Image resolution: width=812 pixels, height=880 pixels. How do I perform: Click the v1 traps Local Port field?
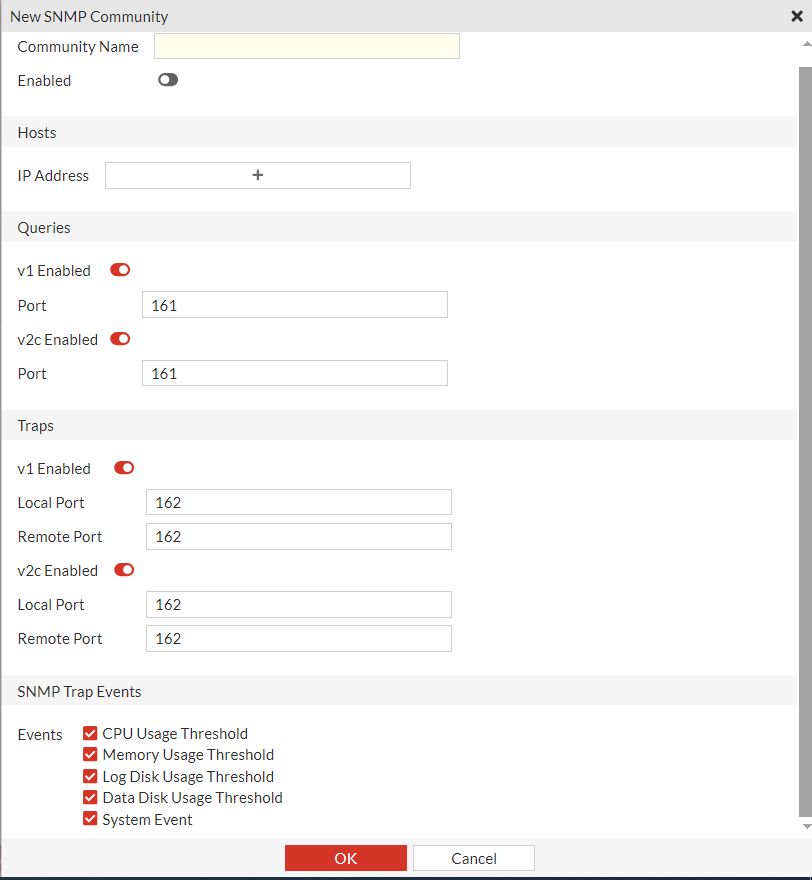point(298,501)
